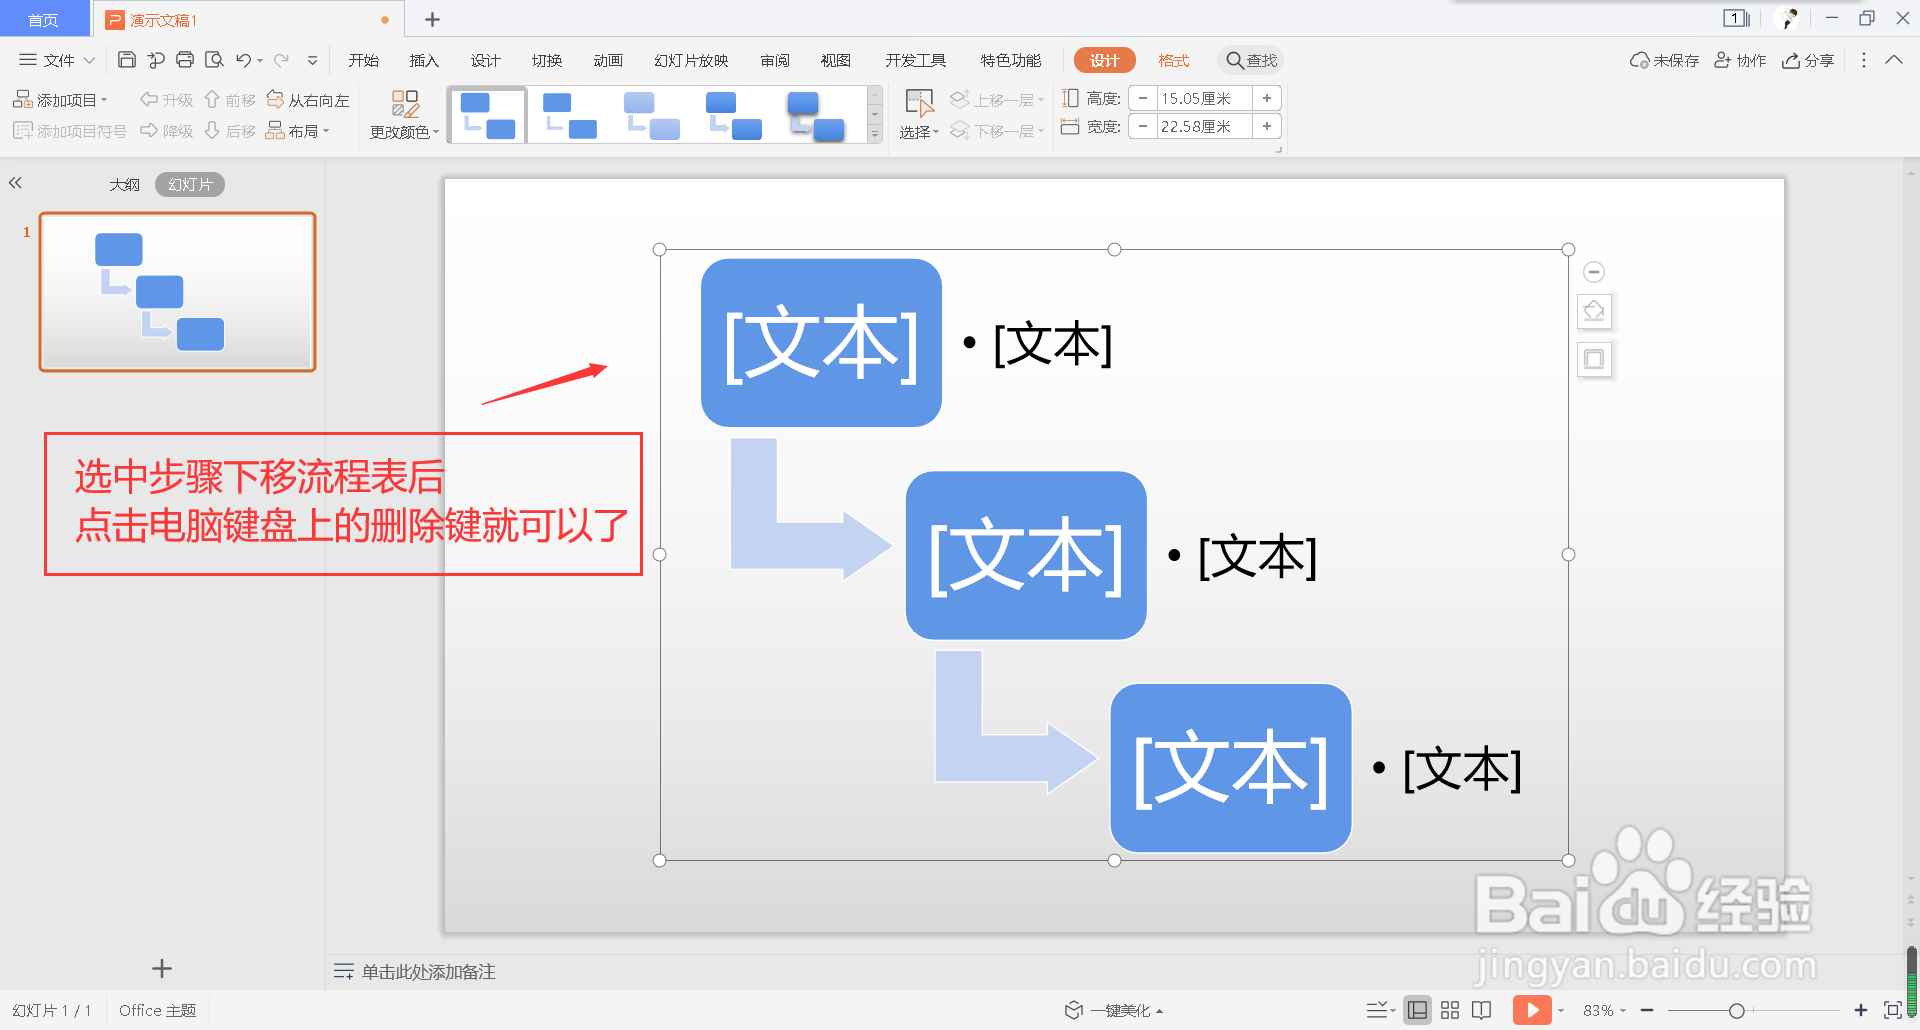The height and width of the screenshot is (1030, 1920).
Task: Click the 从右向左 direction icon
Action: click(309, 99)
